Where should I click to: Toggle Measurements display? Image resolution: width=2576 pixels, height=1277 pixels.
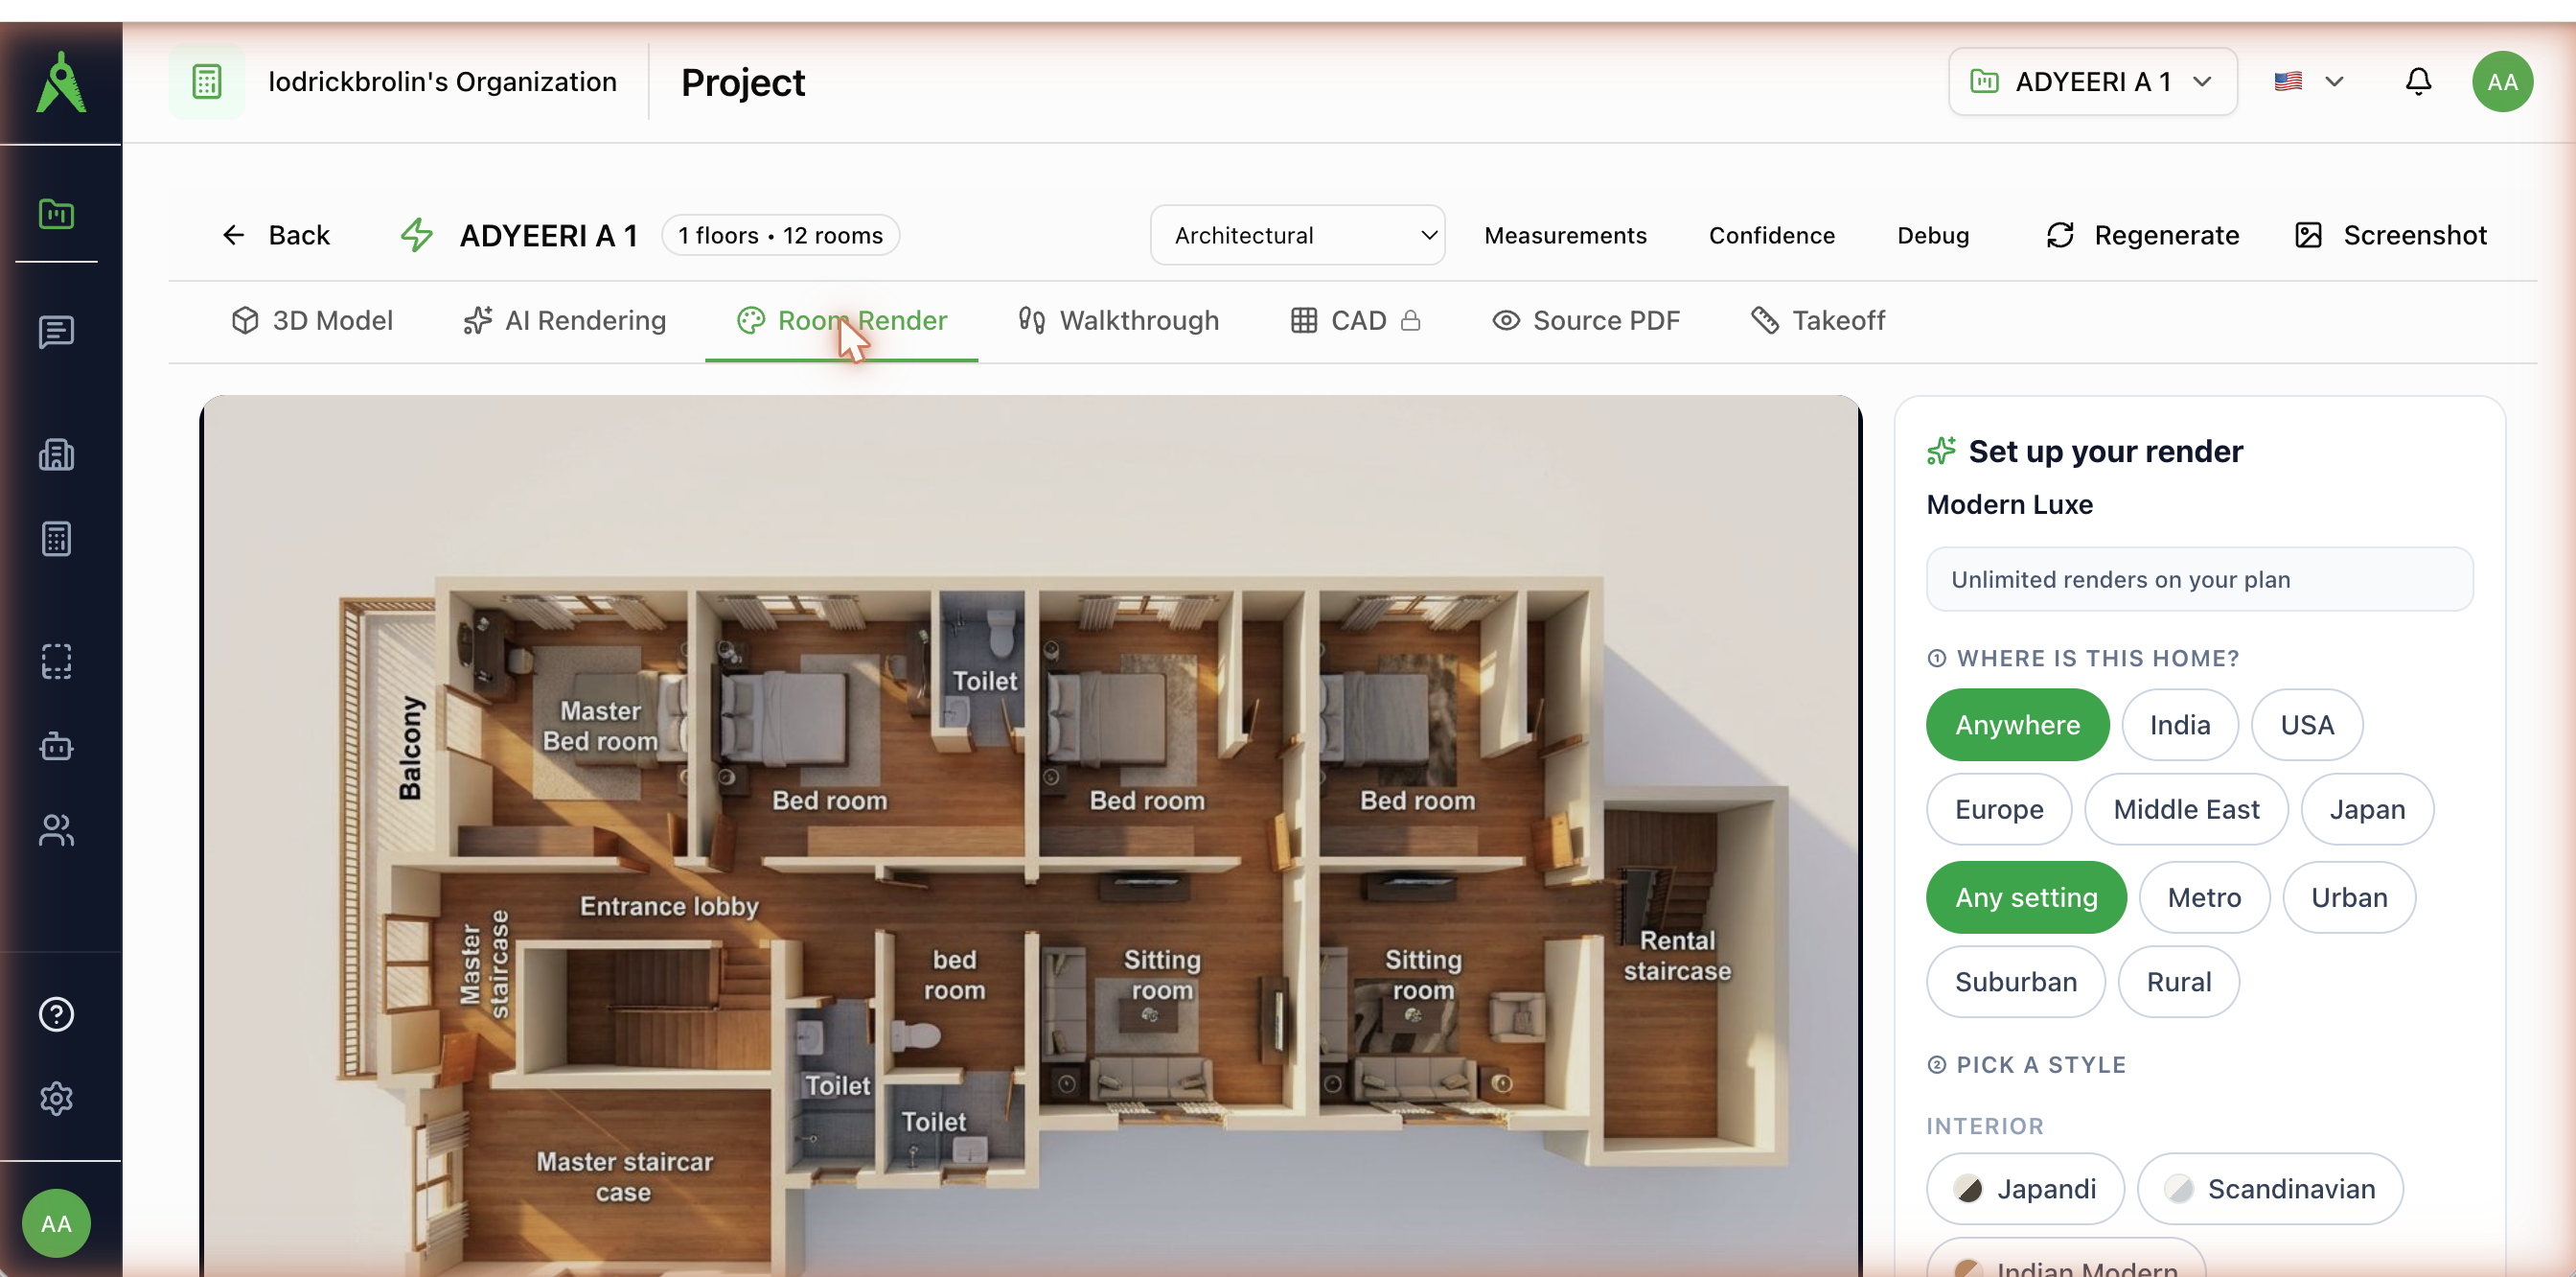click(1565, 235)
